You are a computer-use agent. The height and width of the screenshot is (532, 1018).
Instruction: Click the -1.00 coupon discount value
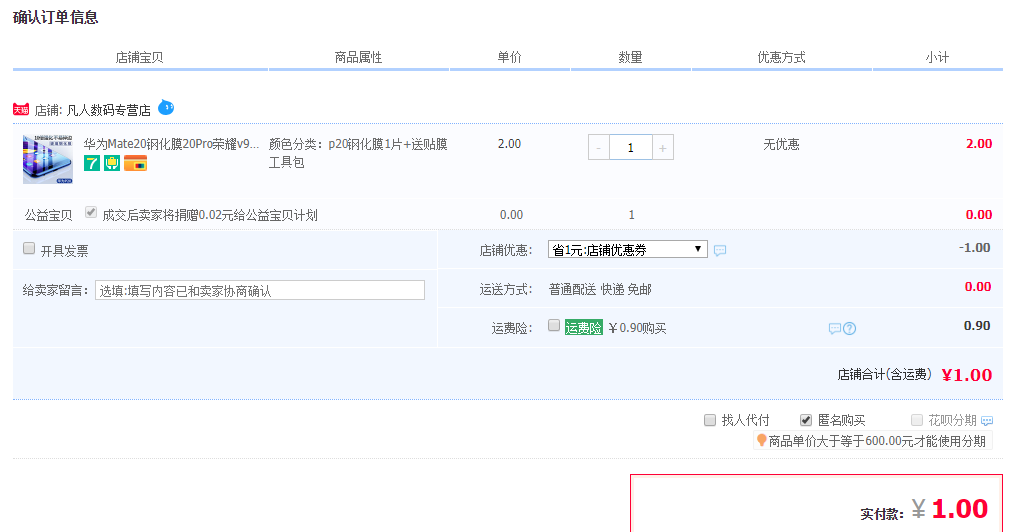point(975,247)
